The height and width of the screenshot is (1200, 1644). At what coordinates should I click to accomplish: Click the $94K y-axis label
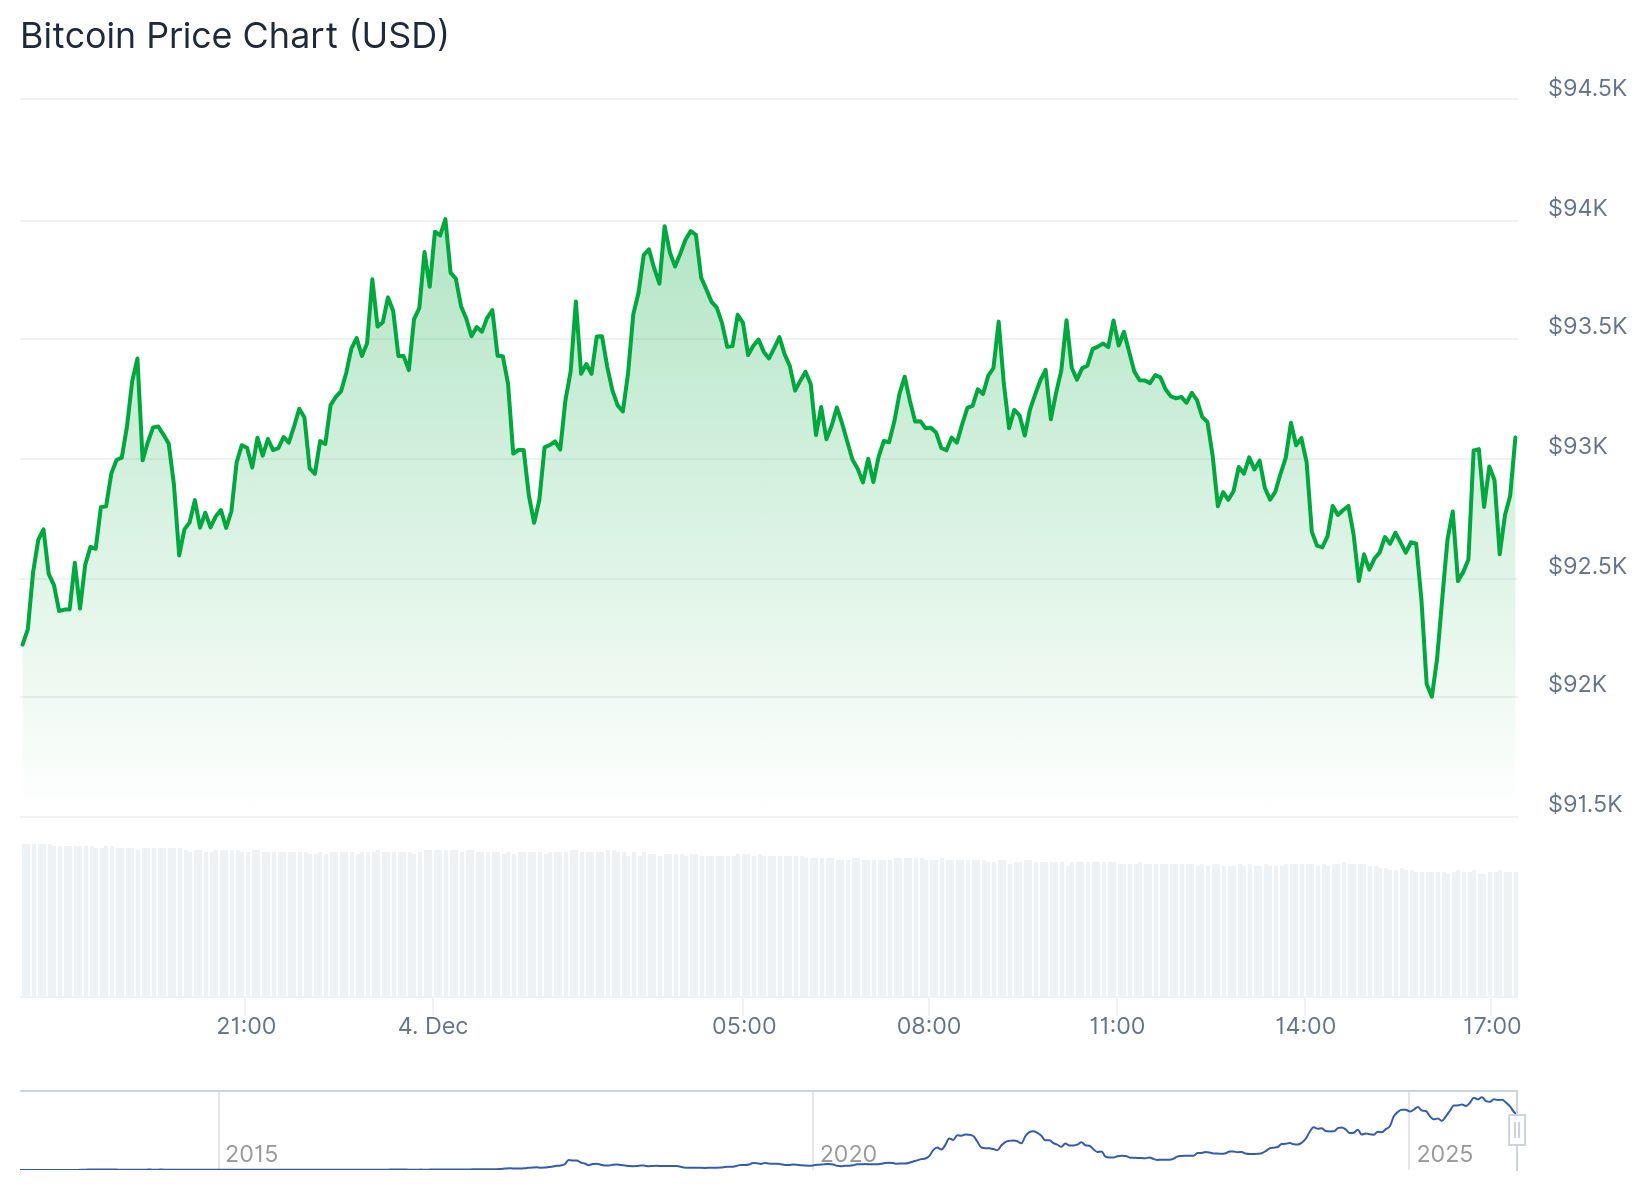pyautogui.click(x=1577, y=208)
